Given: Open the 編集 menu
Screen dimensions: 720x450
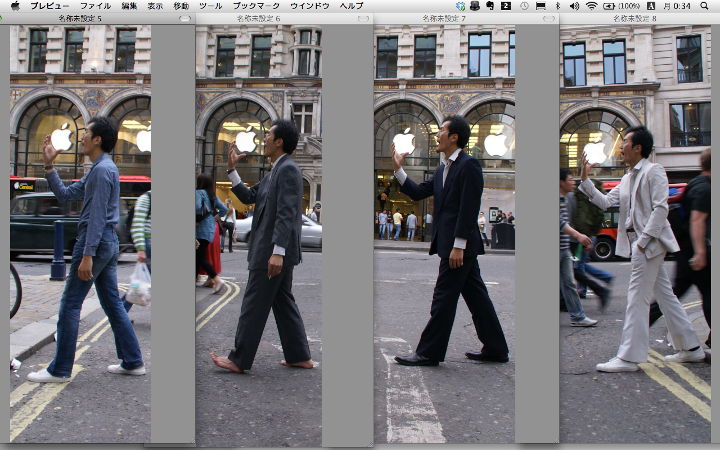Looking at the screenshot, I should (x=130, y=6).
